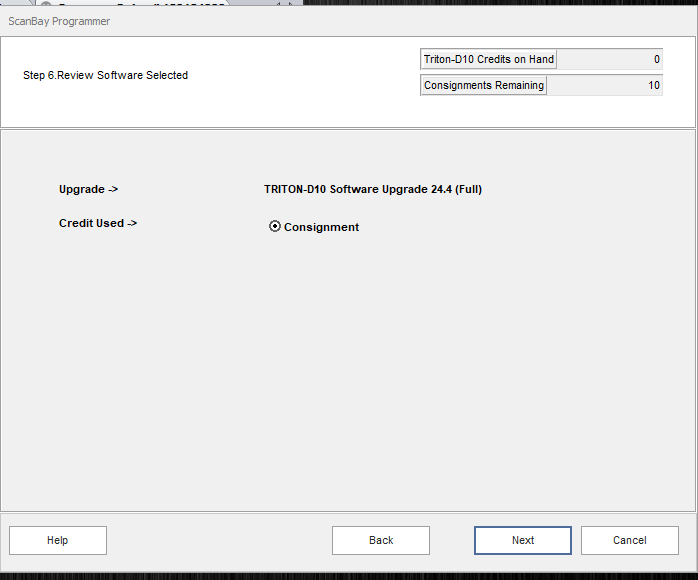Click the background browser tab above the dialog
The image size is (698, 580).
140,3
